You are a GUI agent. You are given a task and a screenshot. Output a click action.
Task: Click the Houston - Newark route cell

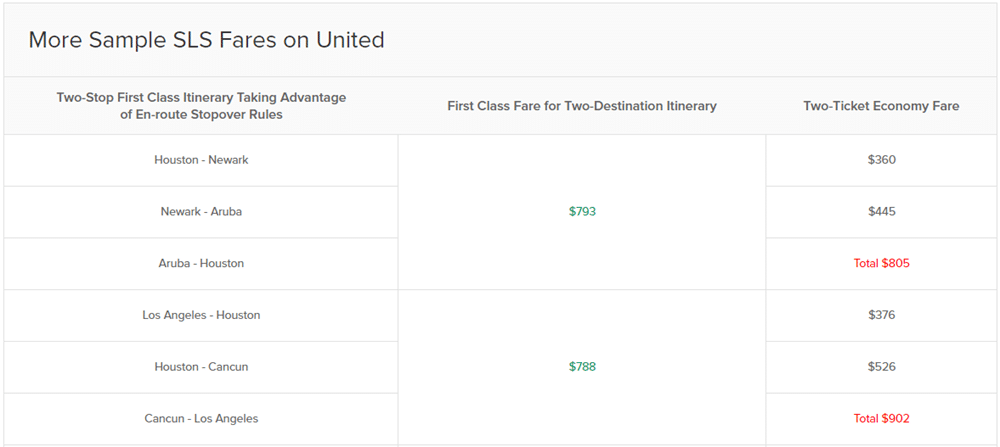(201, 160)
